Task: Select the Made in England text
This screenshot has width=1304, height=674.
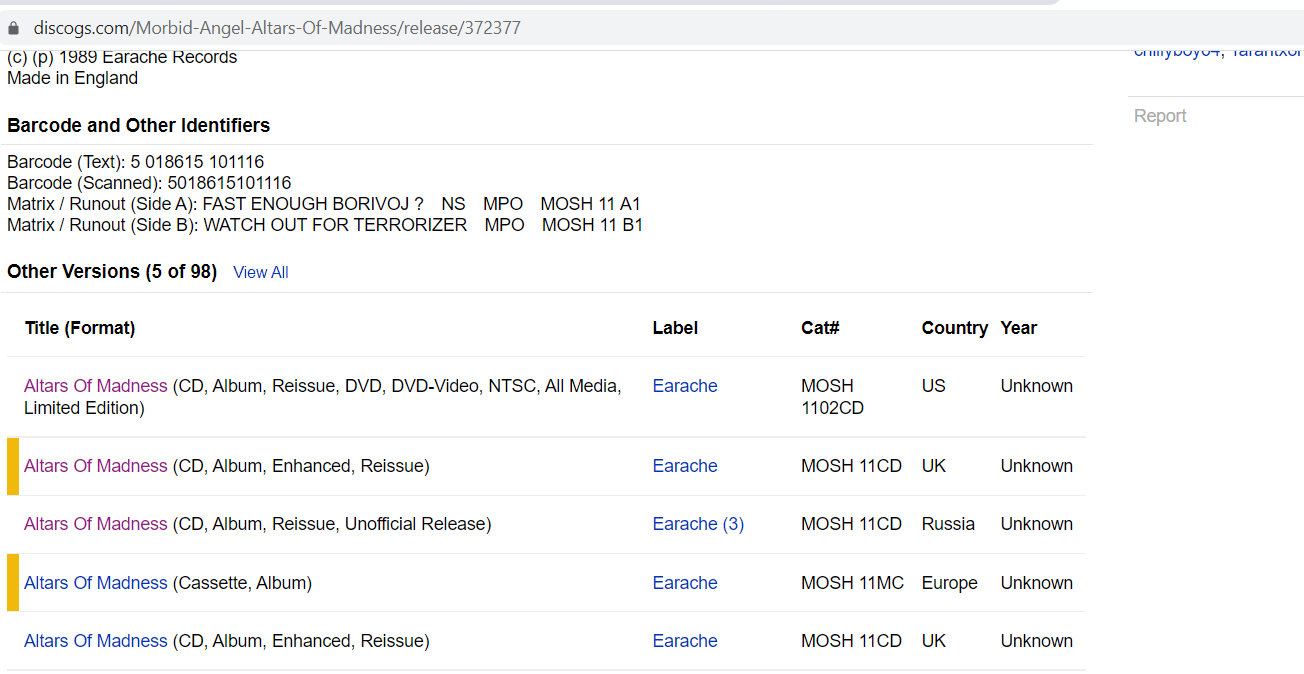Action: coord(73,78)
